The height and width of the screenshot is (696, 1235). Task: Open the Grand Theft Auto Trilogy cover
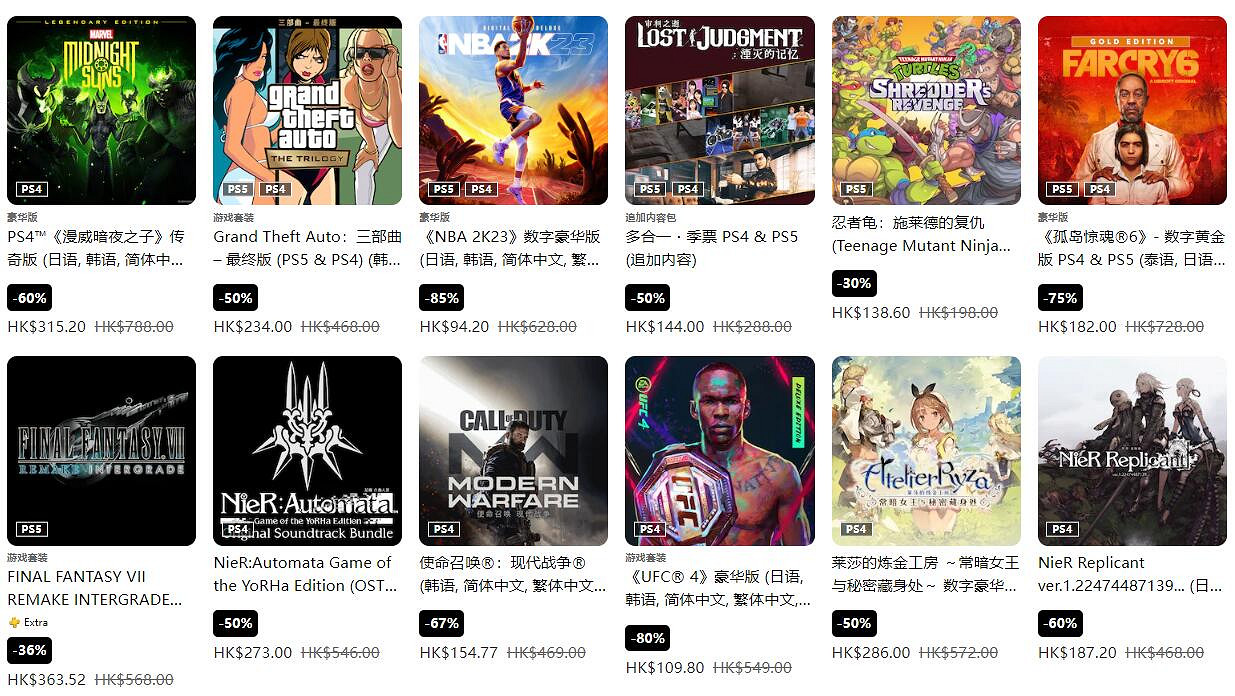[x=307, y=110]
